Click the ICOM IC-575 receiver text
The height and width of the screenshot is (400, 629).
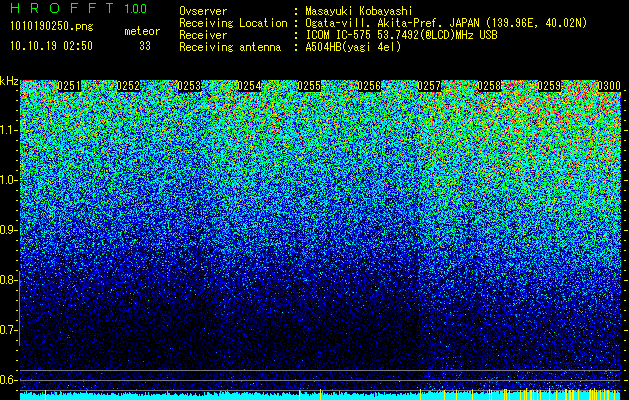coord(401,35)
